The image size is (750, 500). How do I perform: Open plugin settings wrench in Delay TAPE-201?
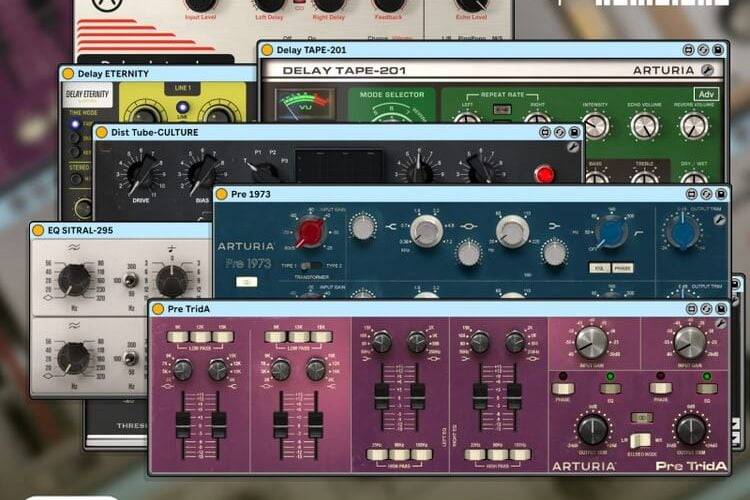[x=707, y=70]
